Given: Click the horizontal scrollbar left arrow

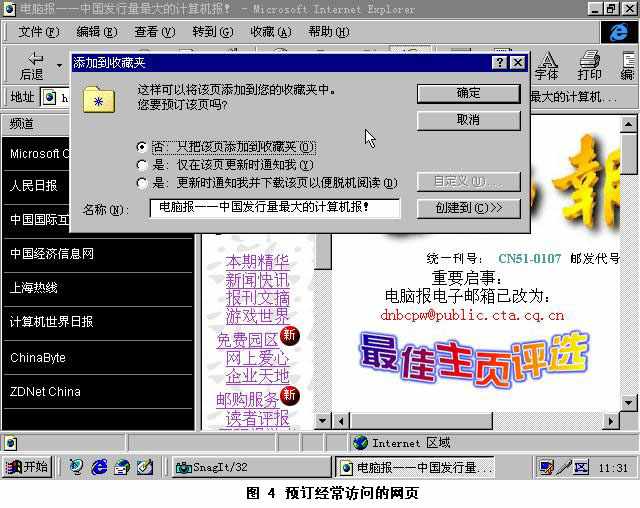Looking at the screenshot, I should pyautogui.click(x=341, y=421).
